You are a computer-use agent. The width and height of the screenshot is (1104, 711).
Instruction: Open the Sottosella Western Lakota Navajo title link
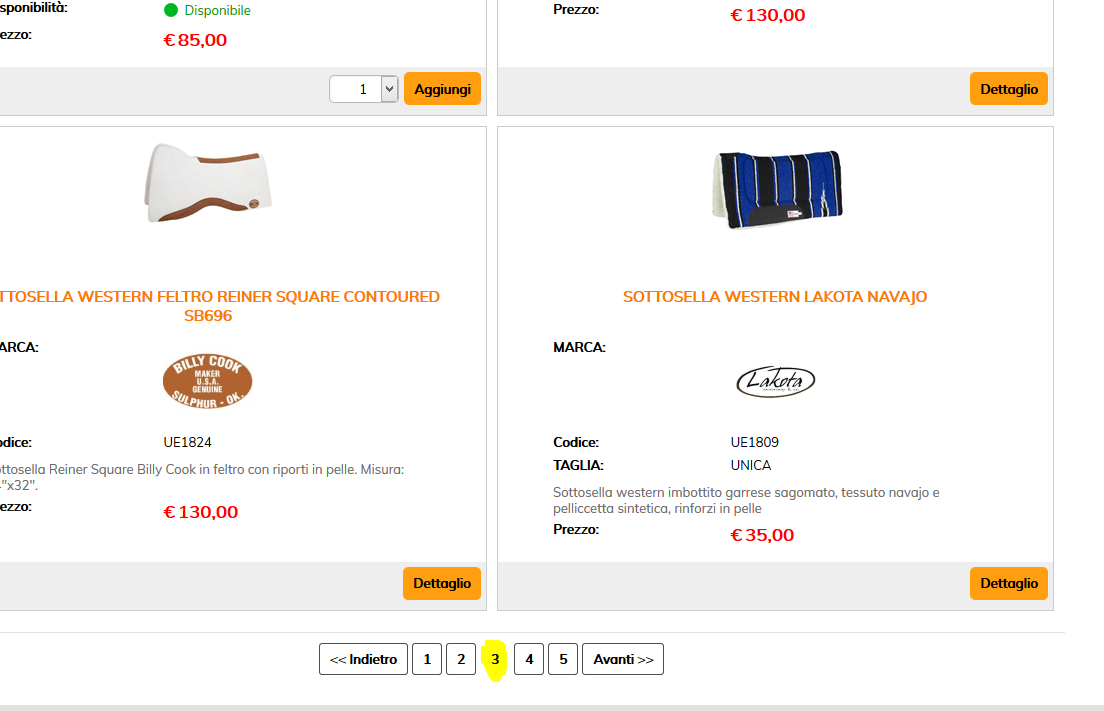pos(775,297)
